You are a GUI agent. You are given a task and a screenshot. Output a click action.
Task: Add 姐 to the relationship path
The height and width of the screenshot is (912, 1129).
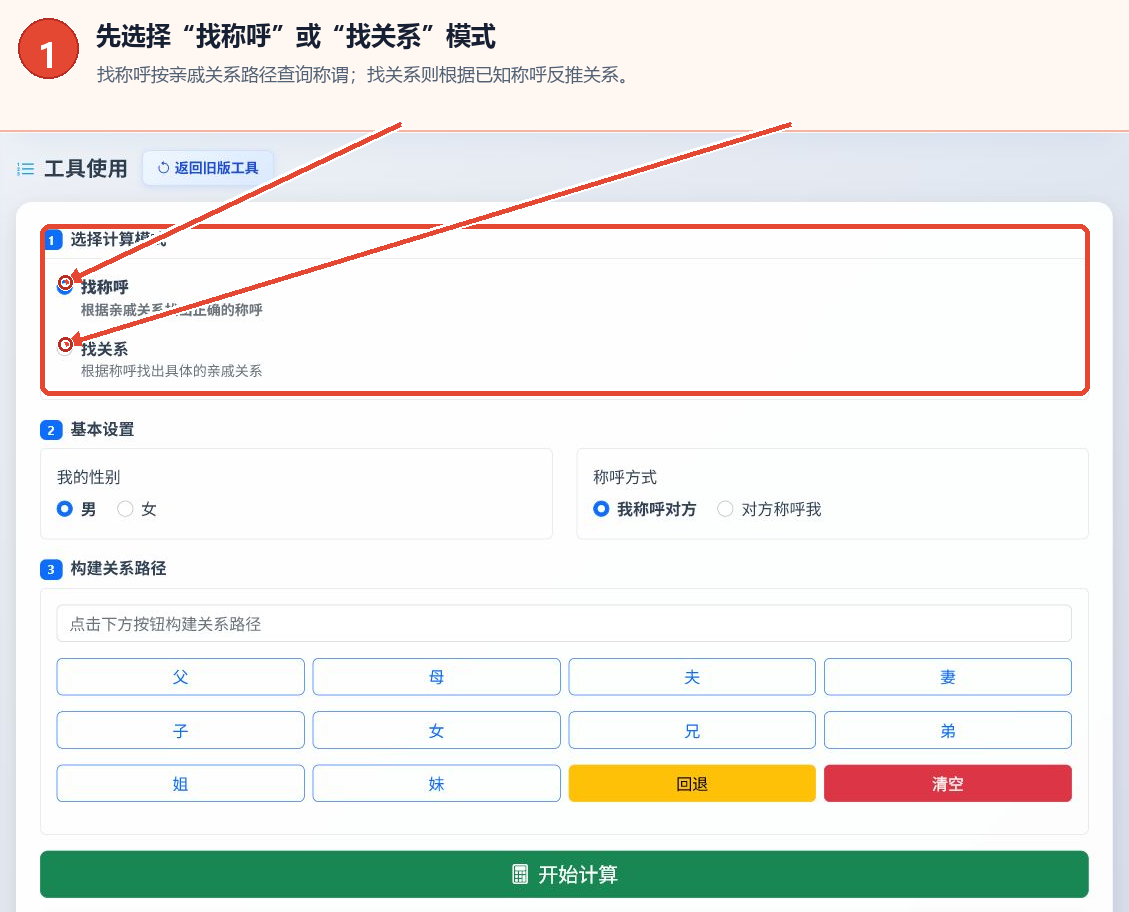[x=181, y=783]
